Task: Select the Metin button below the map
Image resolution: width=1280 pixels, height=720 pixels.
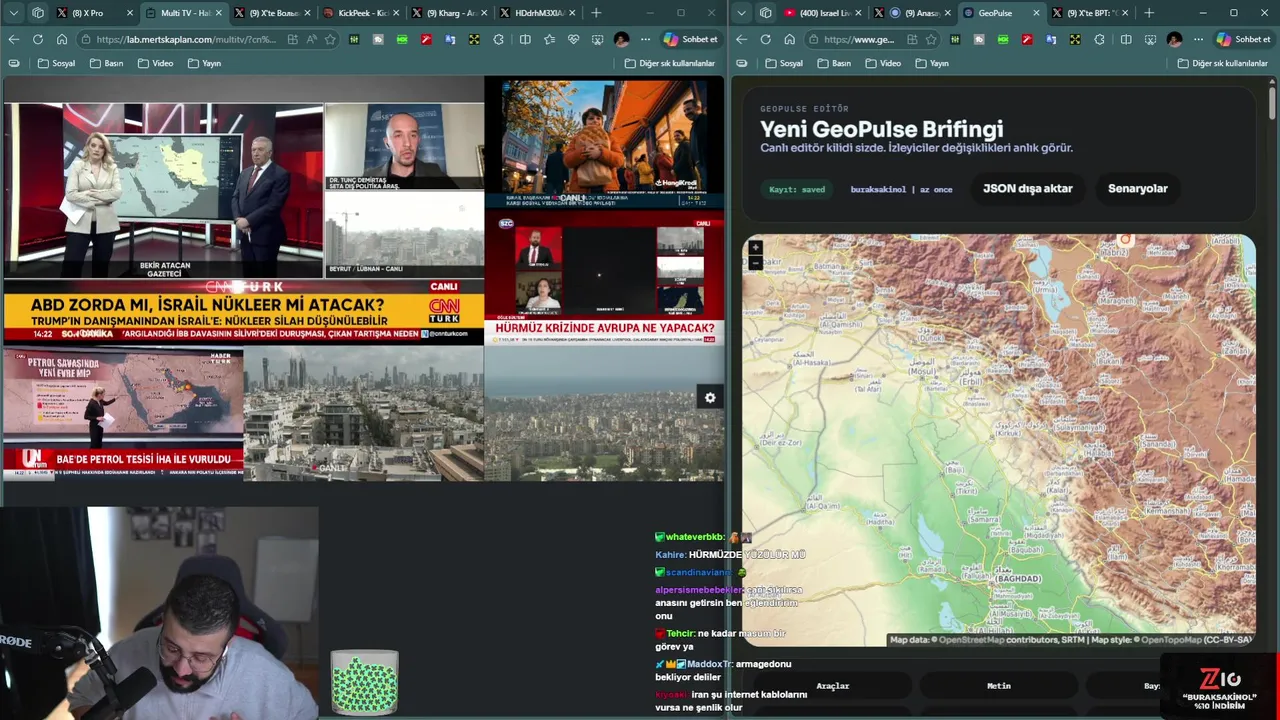Action: coord(998,686)
